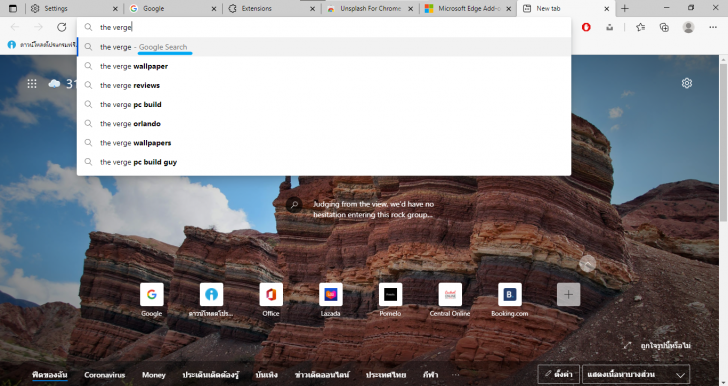Open the กีฬา news category
The width and height of the screenshot is (728, 386).
[430, 375]
